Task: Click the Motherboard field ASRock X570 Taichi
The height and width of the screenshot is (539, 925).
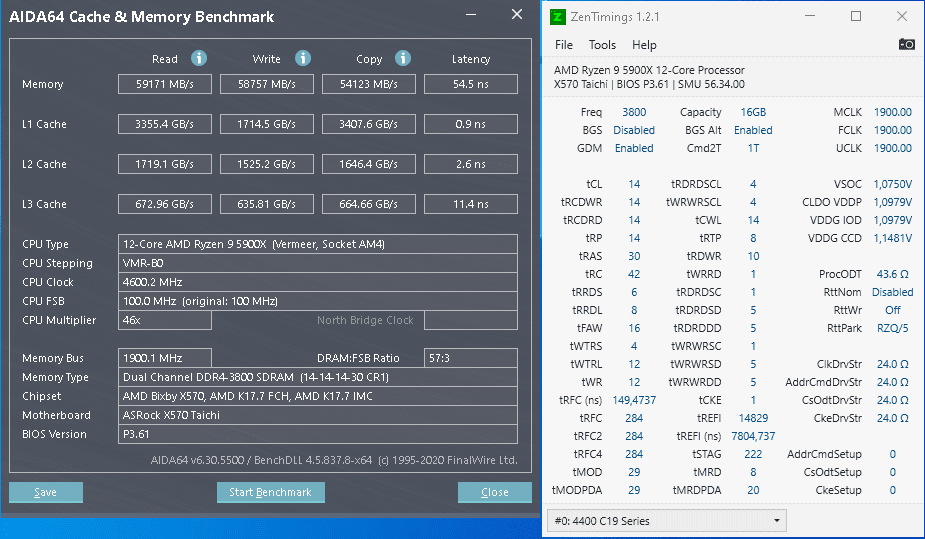Action: point(317,415)
